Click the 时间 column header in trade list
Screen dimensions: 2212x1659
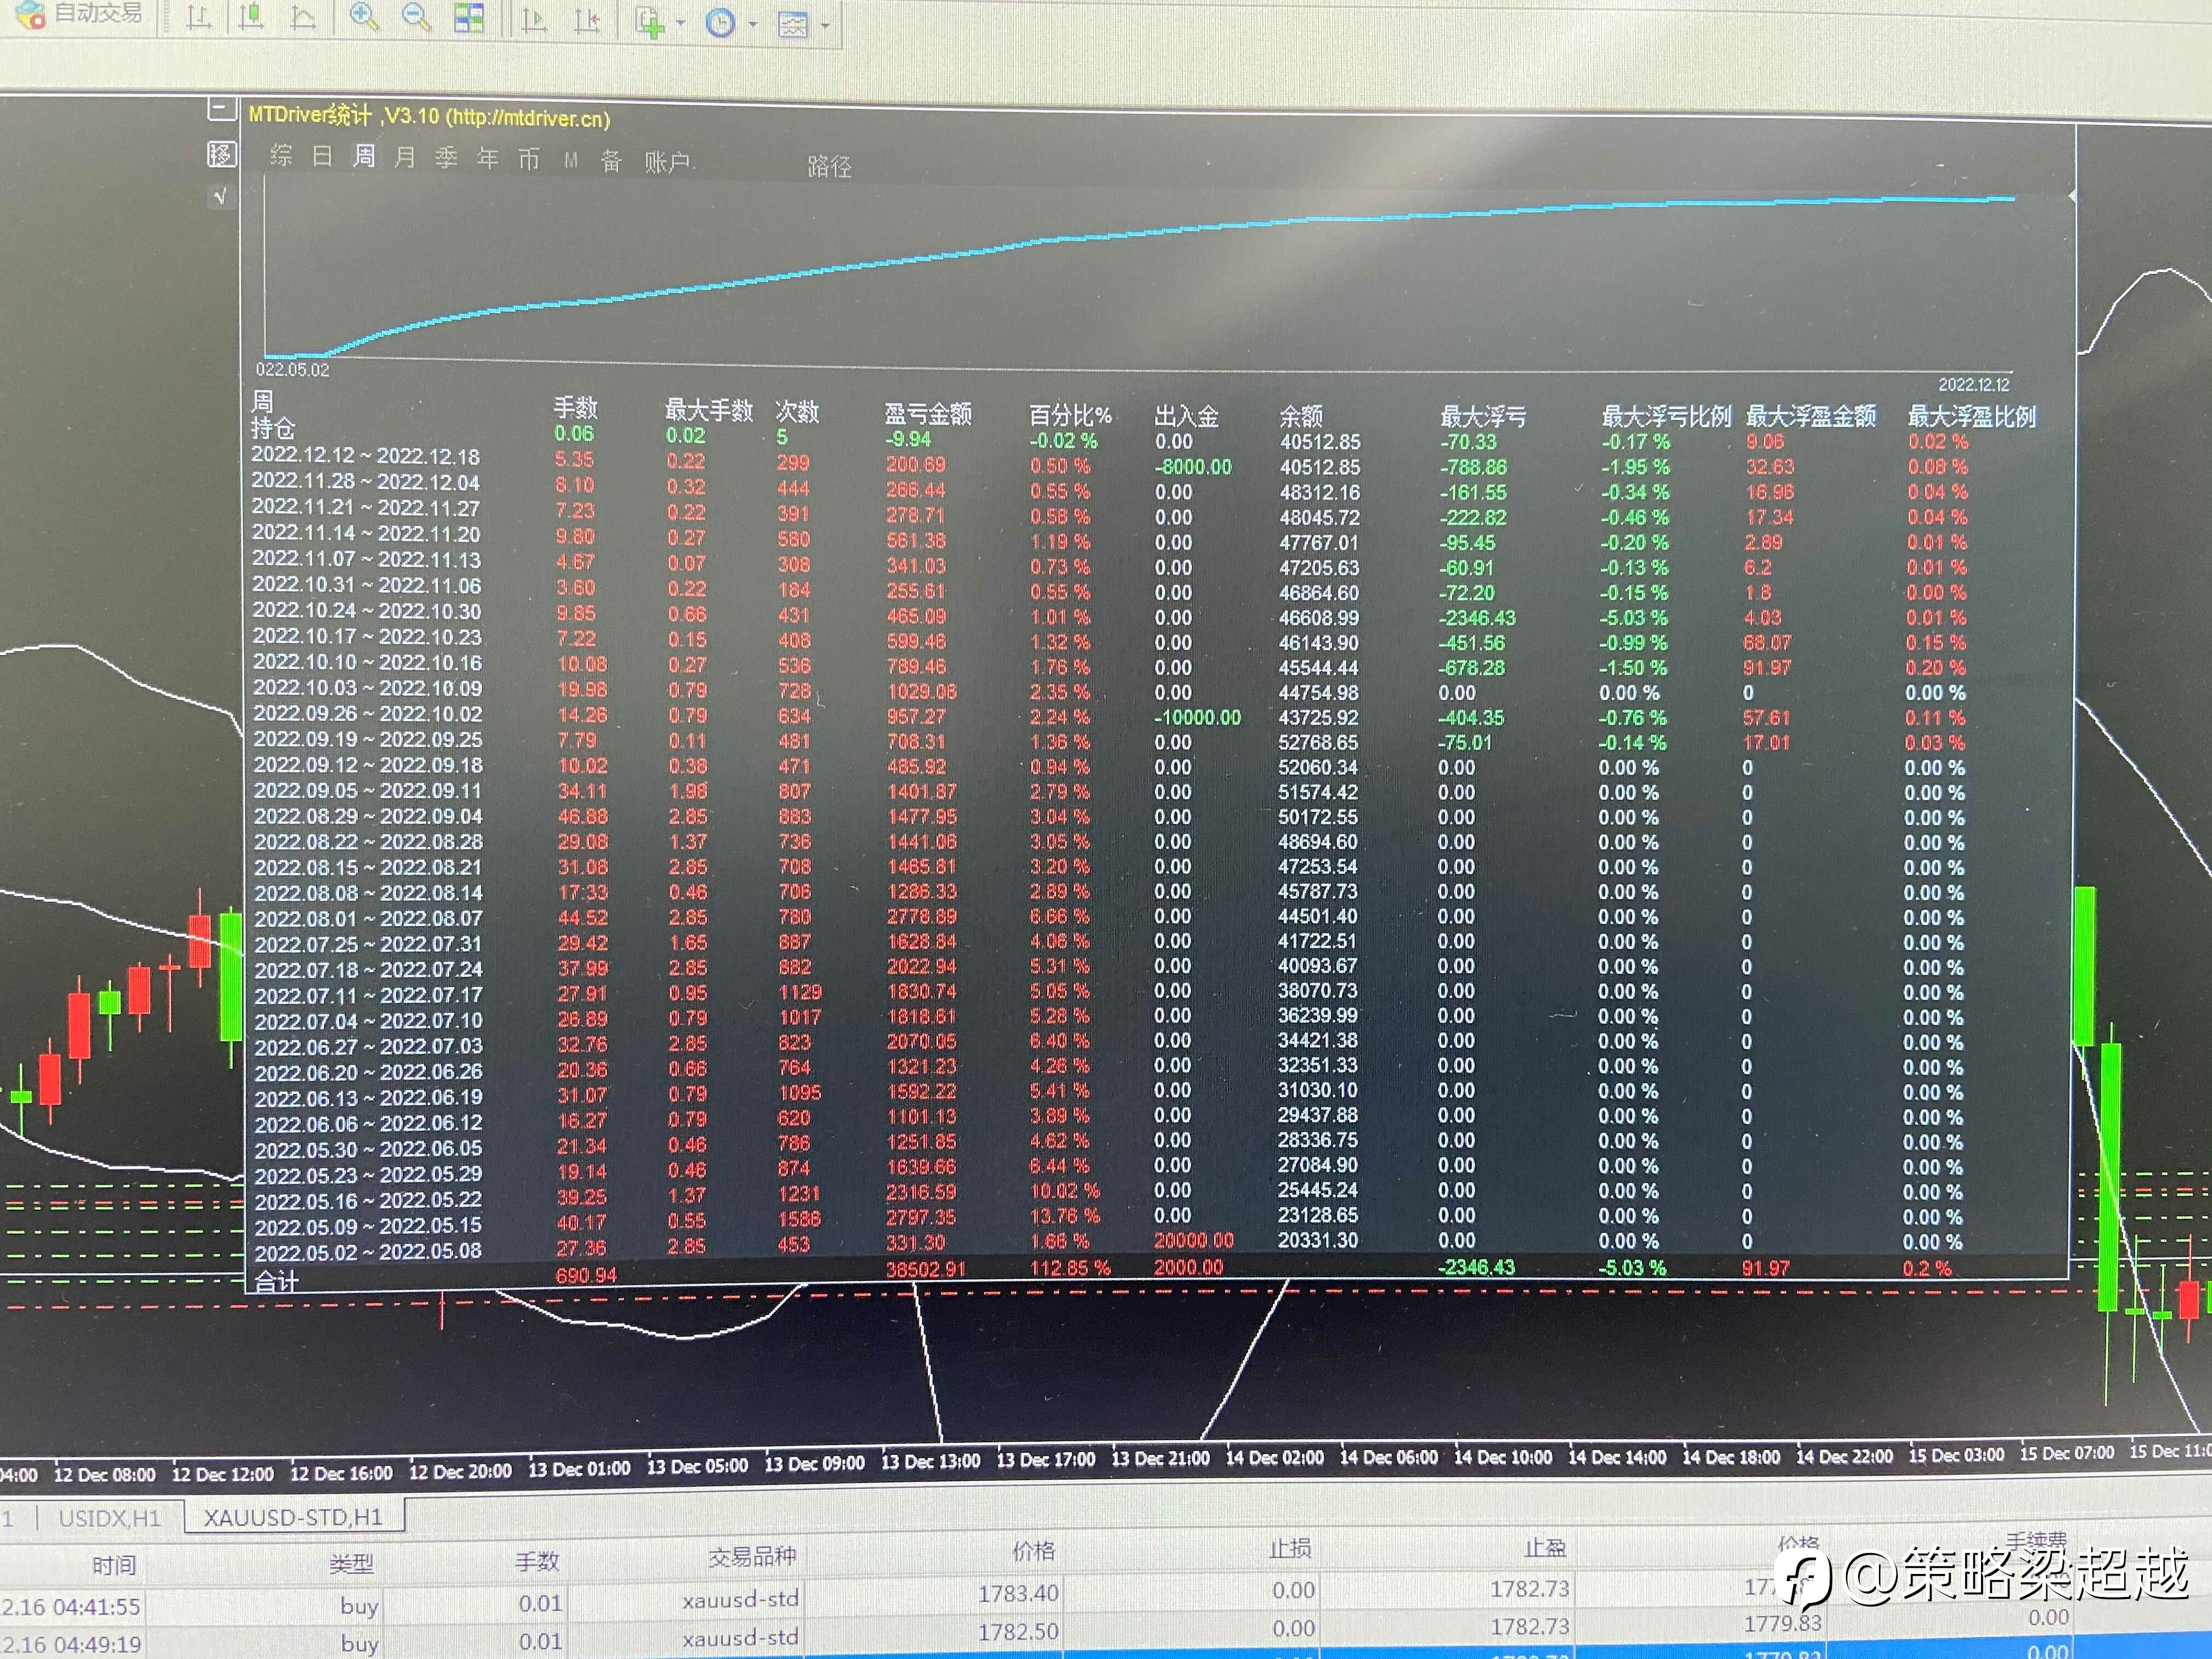coord(113,1565)
